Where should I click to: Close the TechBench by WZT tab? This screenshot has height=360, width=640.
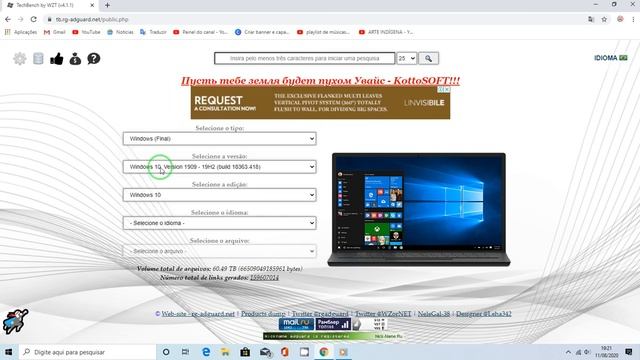(x=92, y=5)
